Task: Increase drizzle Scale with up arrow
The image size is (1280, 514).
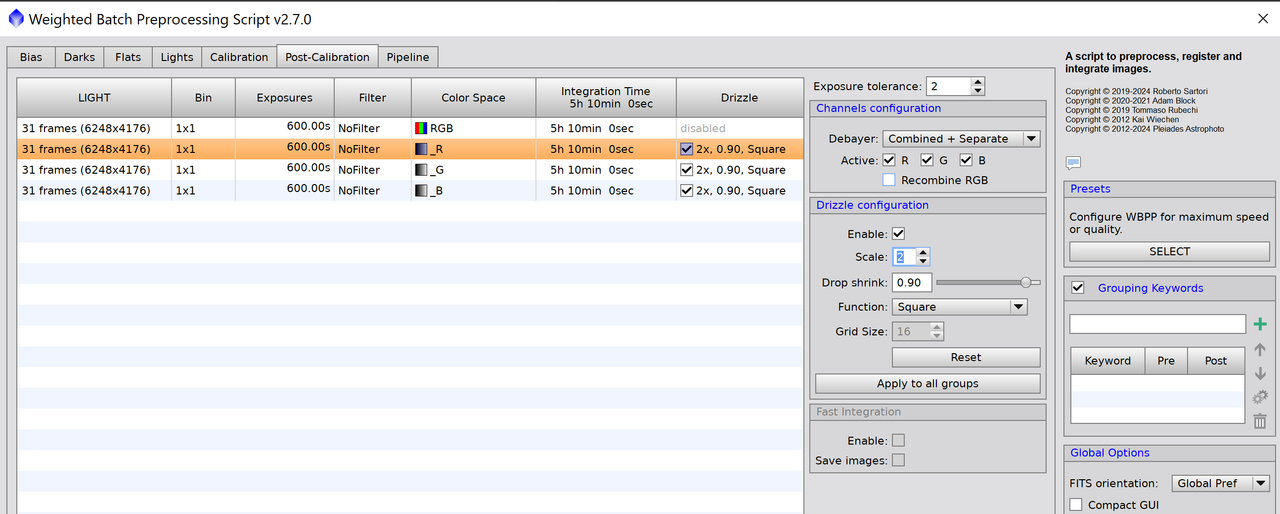Action: (x=923, y=252)
